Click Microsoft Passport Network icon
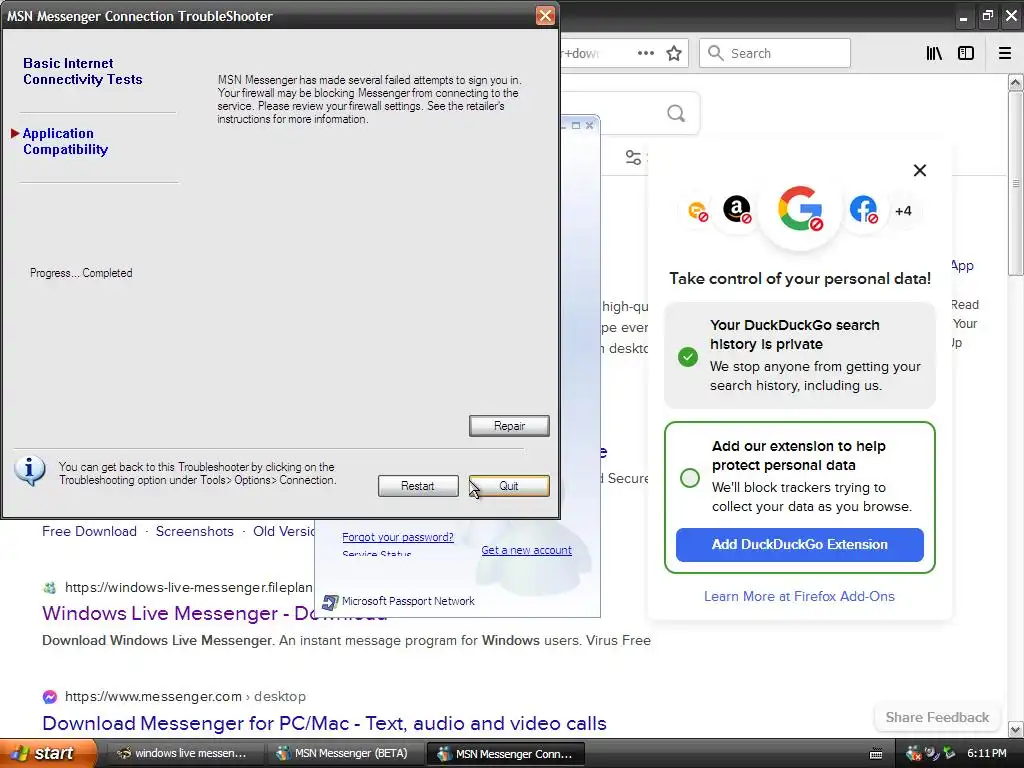Viewport: 1024px width, 768px height. point(330,601)
